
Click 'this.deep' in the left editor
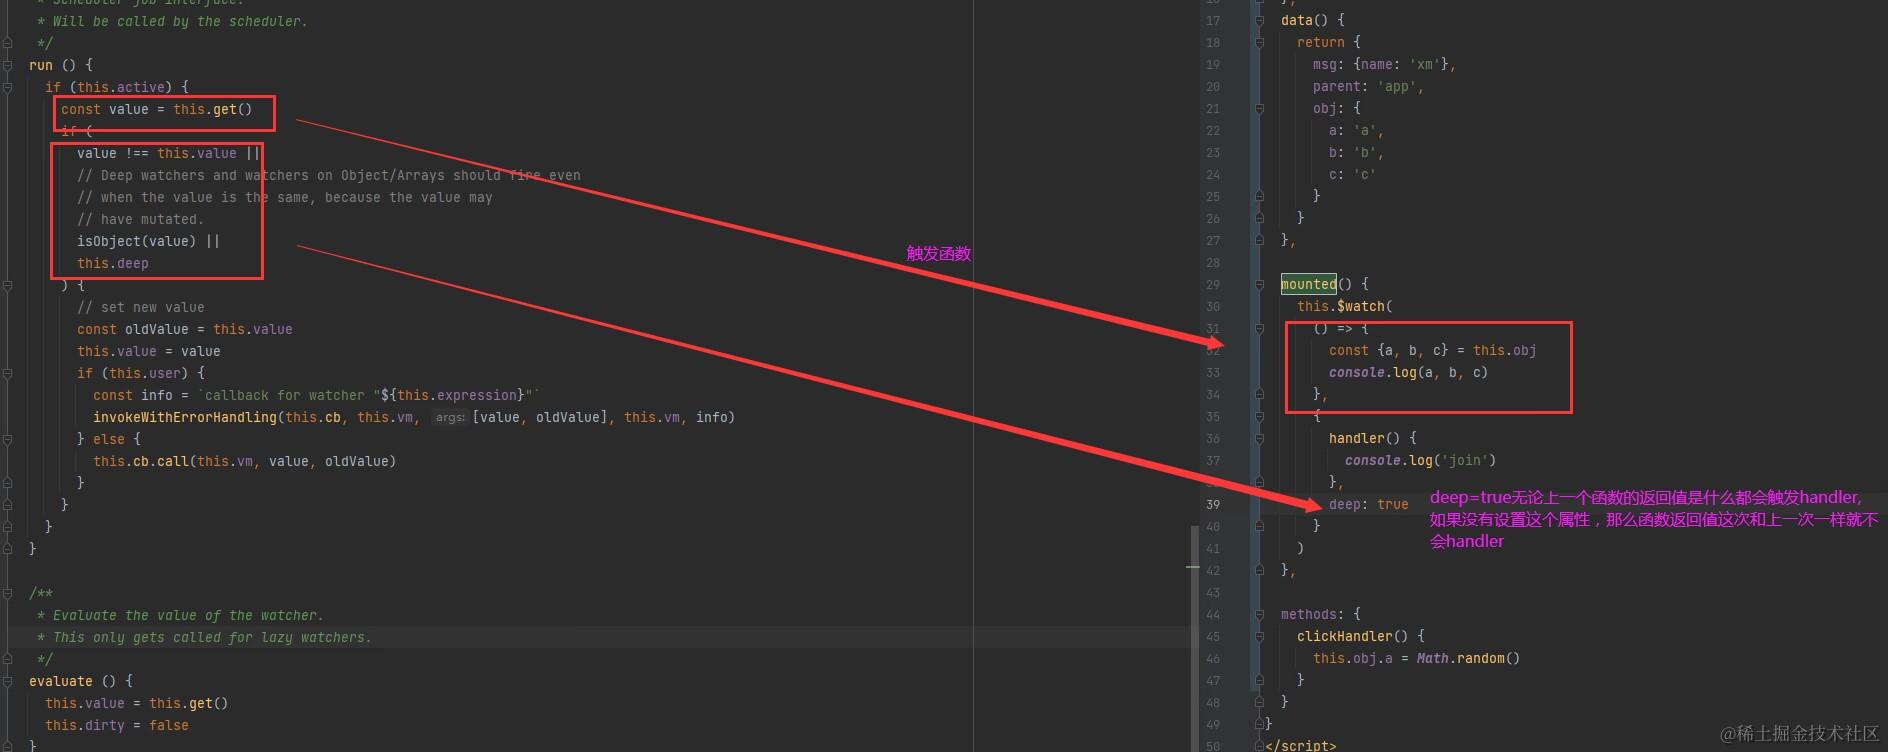(112, 263)
